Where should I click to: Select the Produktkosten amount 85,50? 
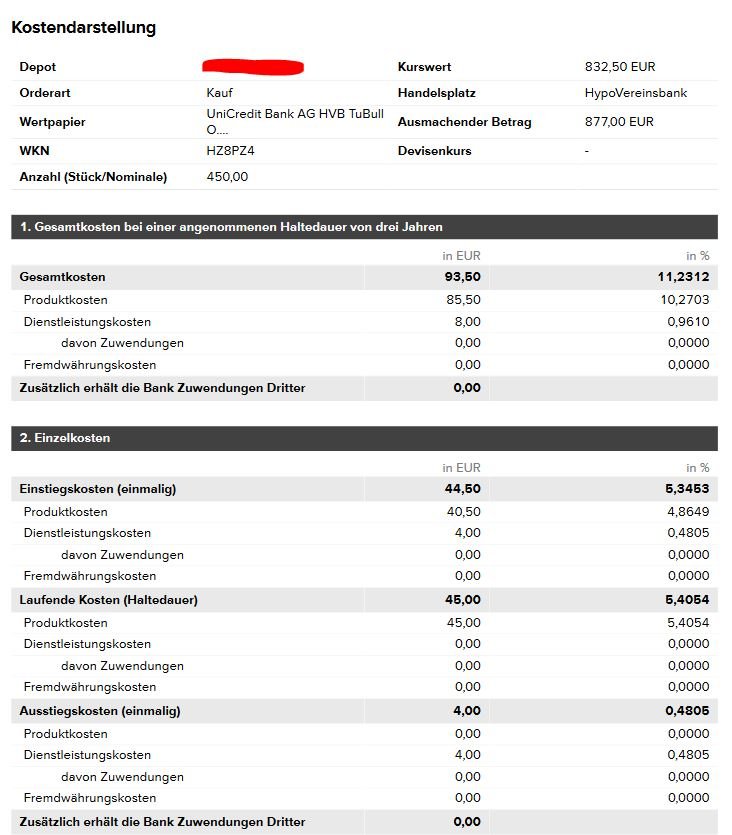(x=463, y=300)
